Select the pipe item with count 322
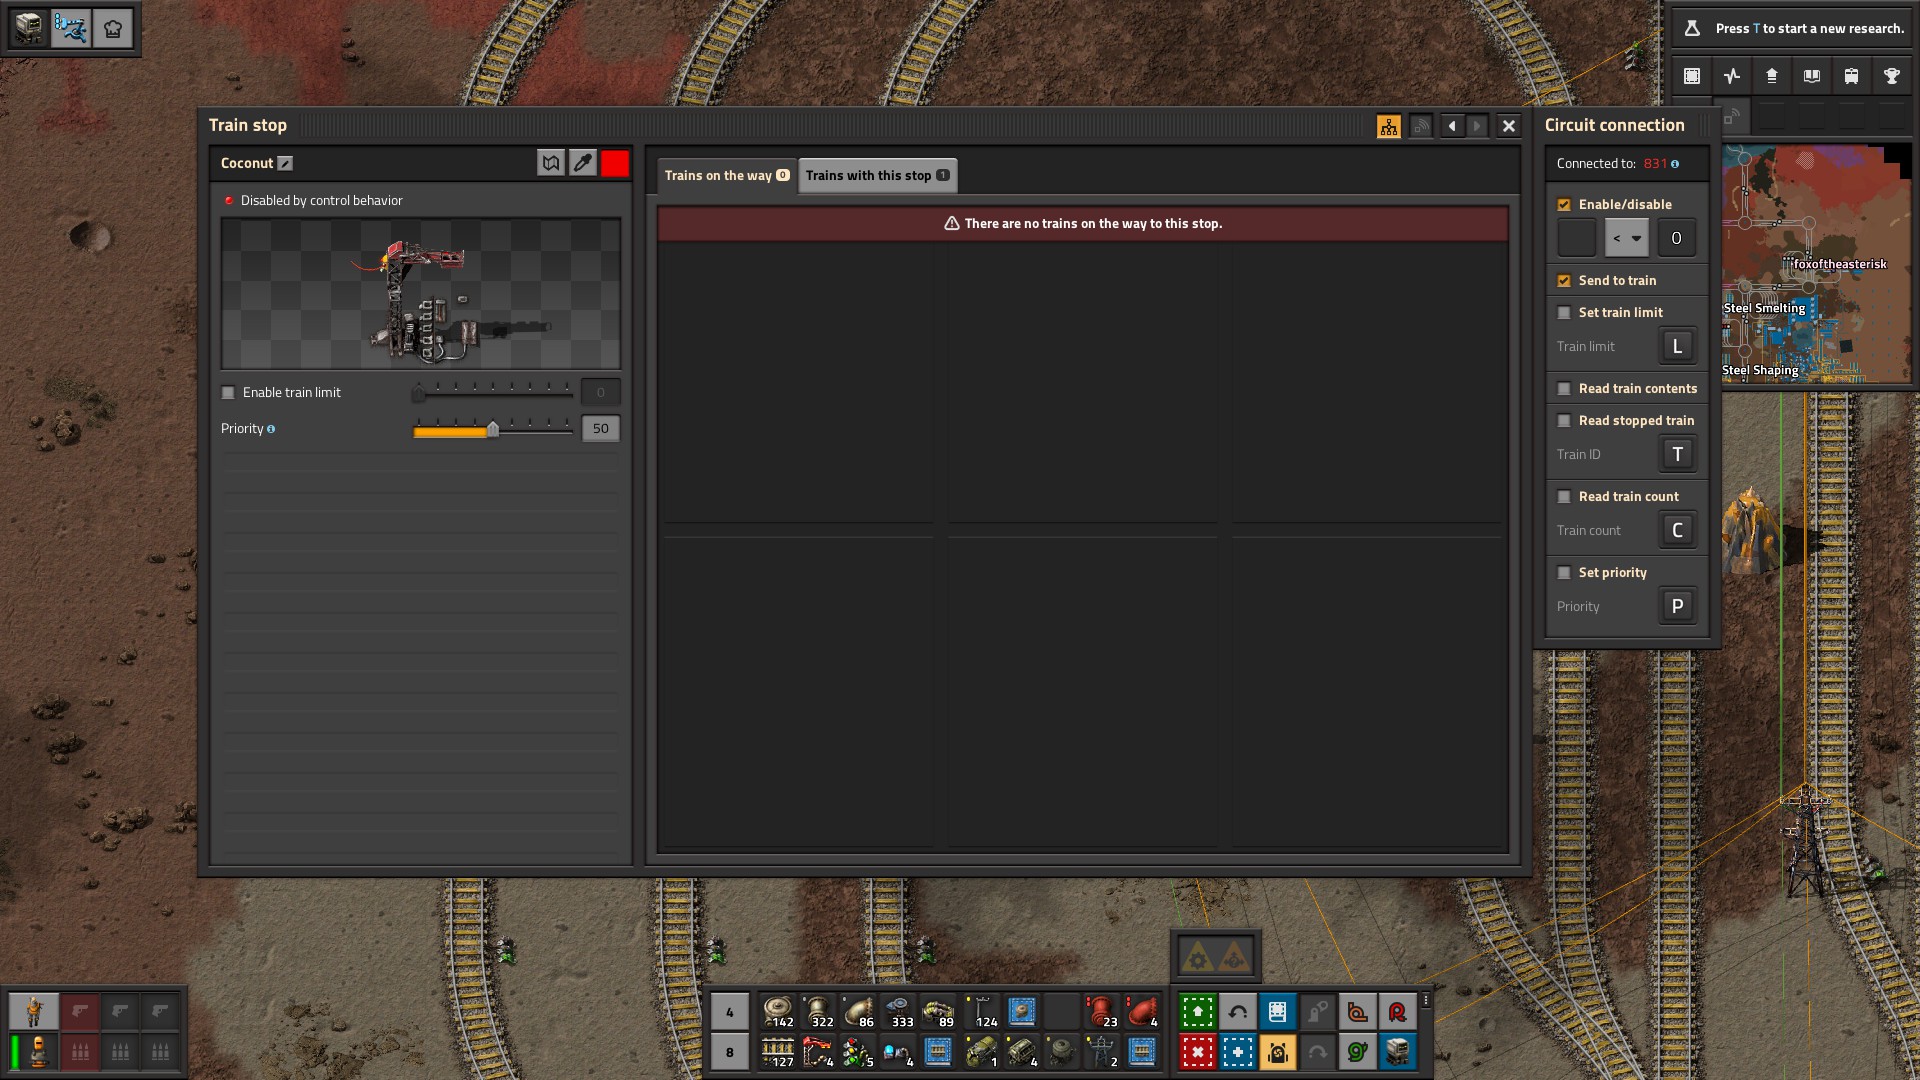The image size is (1920, 1080). [x=818, y=1012]
